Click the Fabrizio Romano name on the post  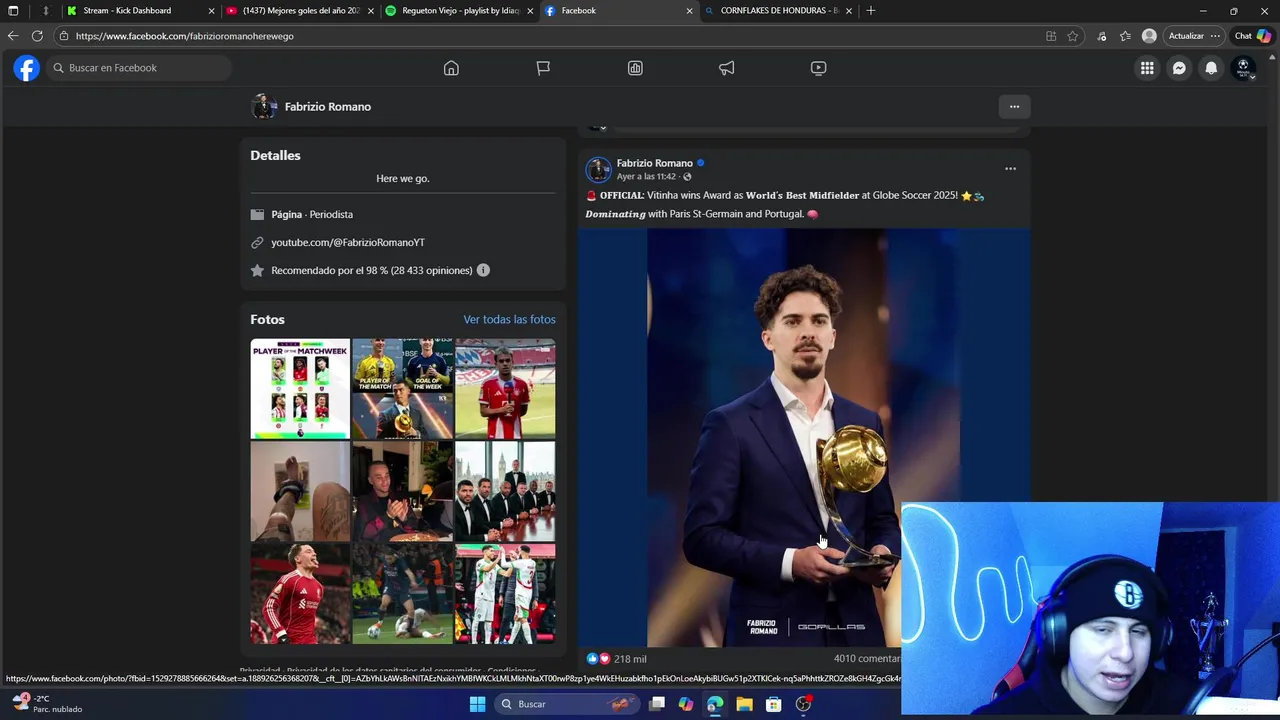click(x=654, y=163)
